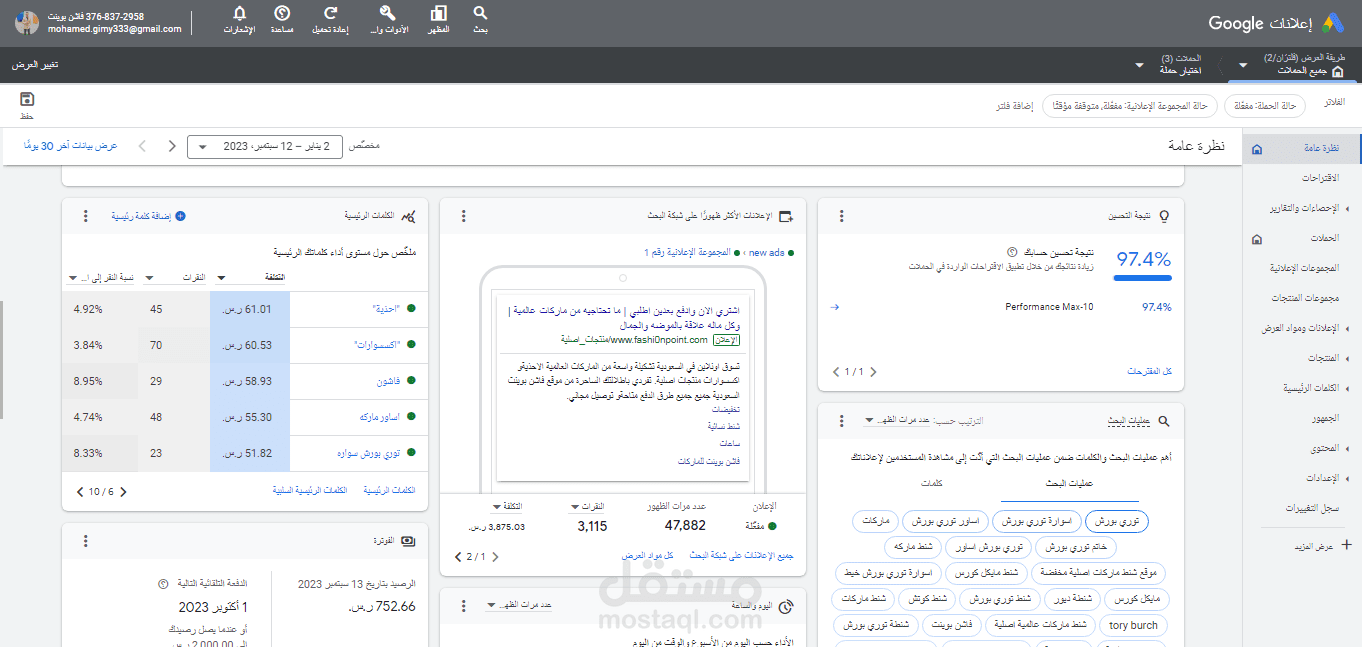Open billing card three-dot menu
The width and height of the screenshot is (1362, 647).
coord(86,541)
